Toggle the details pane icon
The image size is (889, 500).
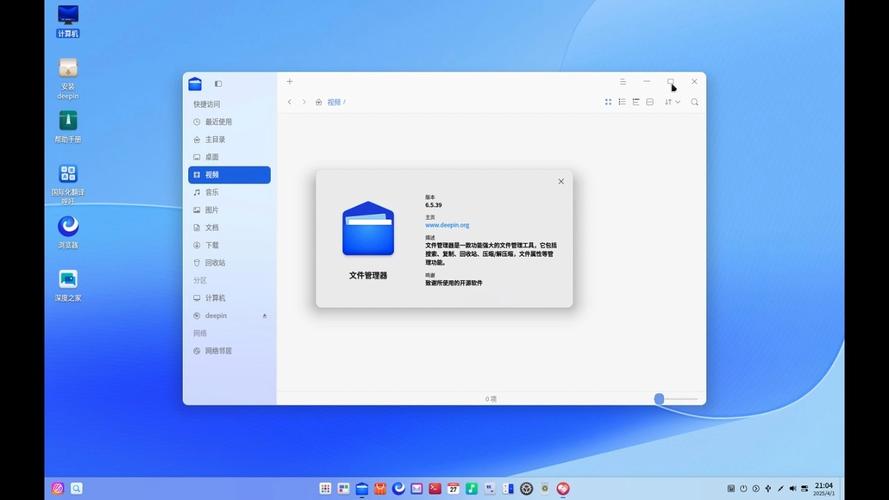(x=650, y=102)
